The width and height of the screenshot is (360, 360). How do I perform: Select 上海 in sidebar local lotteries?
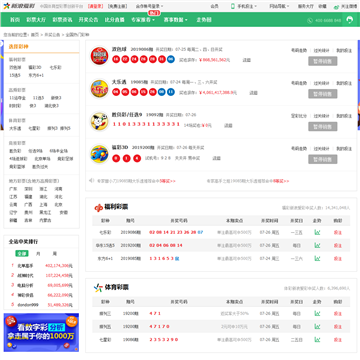(43, 205)
